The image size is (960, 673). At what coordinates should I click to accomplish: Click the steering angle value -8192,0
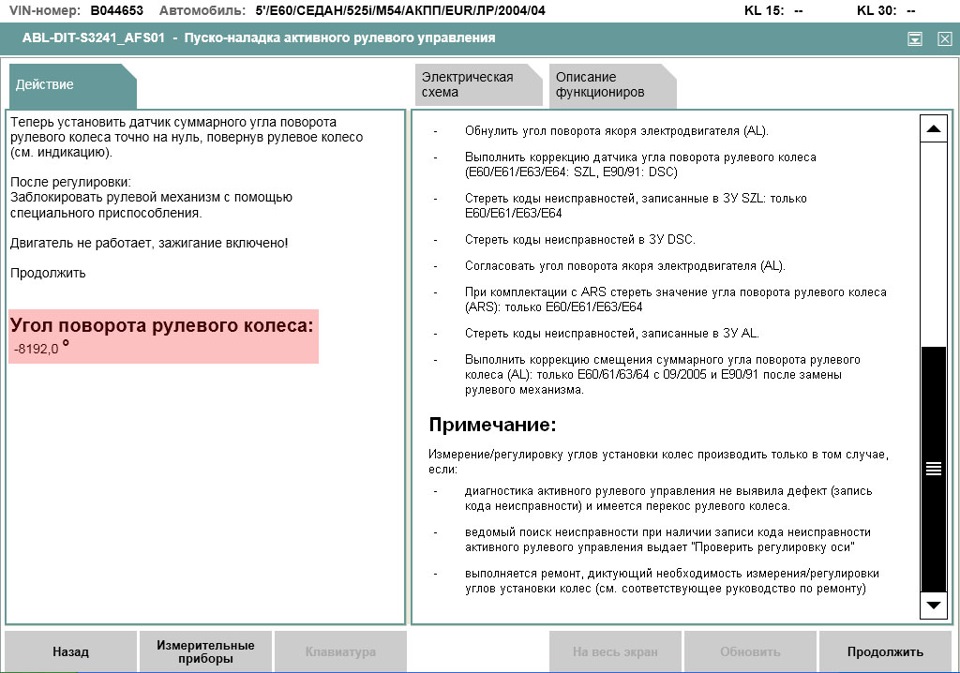[37, 349]
